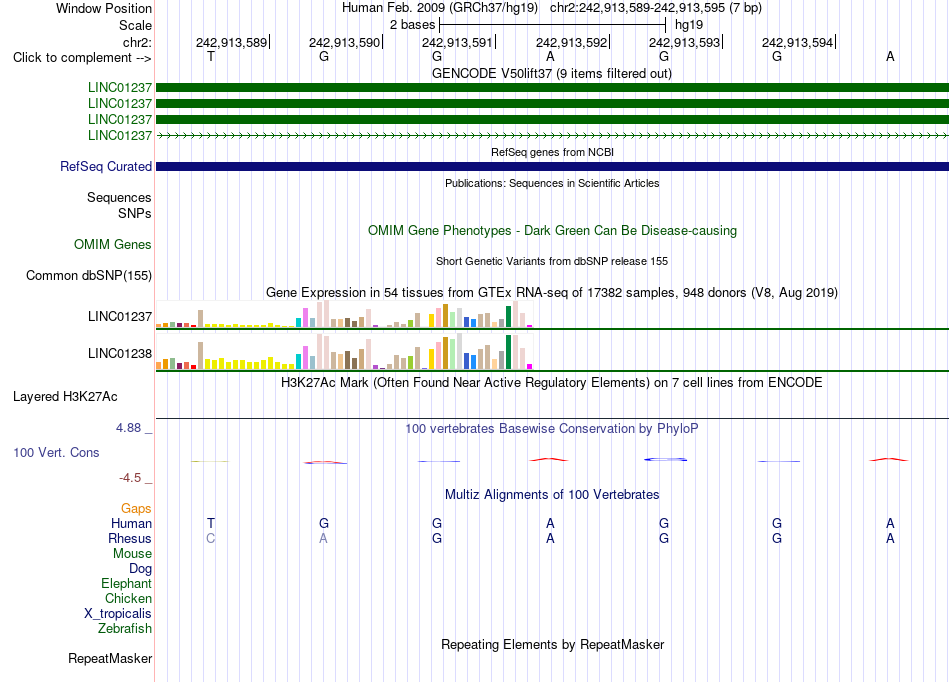Click the -4.5 PhyloP lower scale value
The height and width of the screenshot is (682, 950).
pyautogui.click(x=130, y=478)
